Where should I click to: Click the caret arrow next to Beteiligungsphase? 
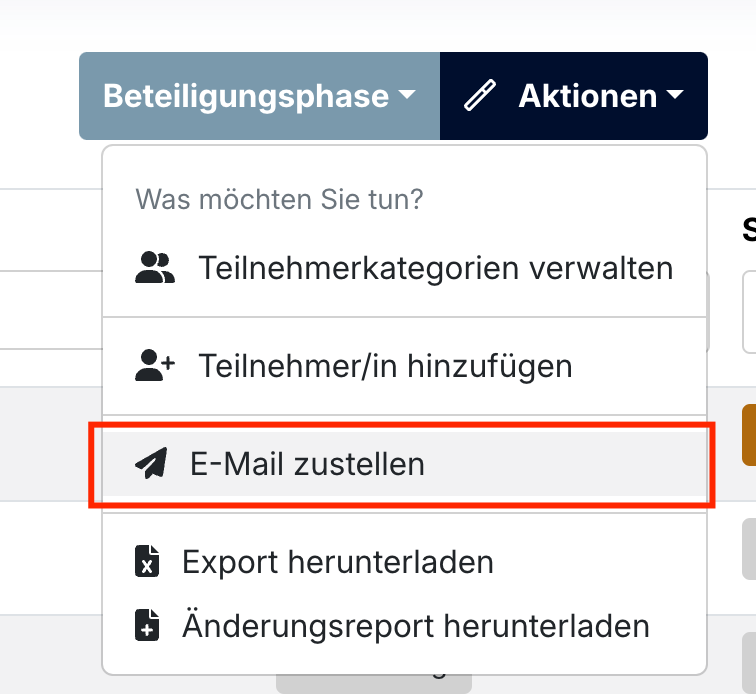pos(407,95)
